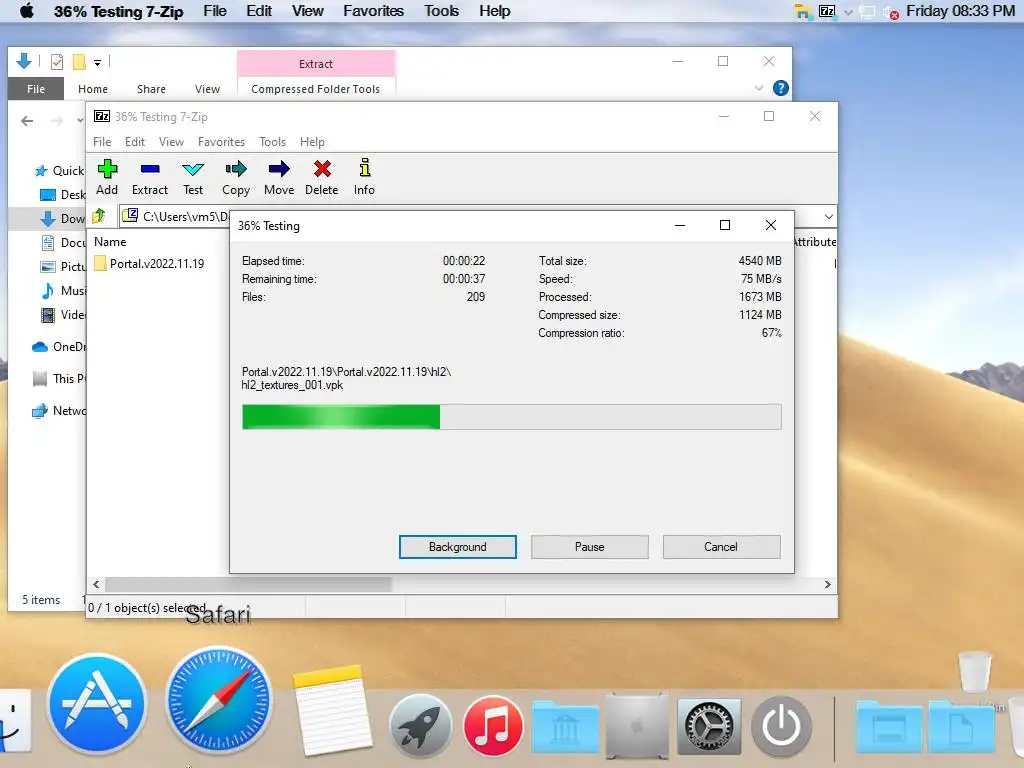Click the Friday 08:33 PM clock

coord(960,11)
